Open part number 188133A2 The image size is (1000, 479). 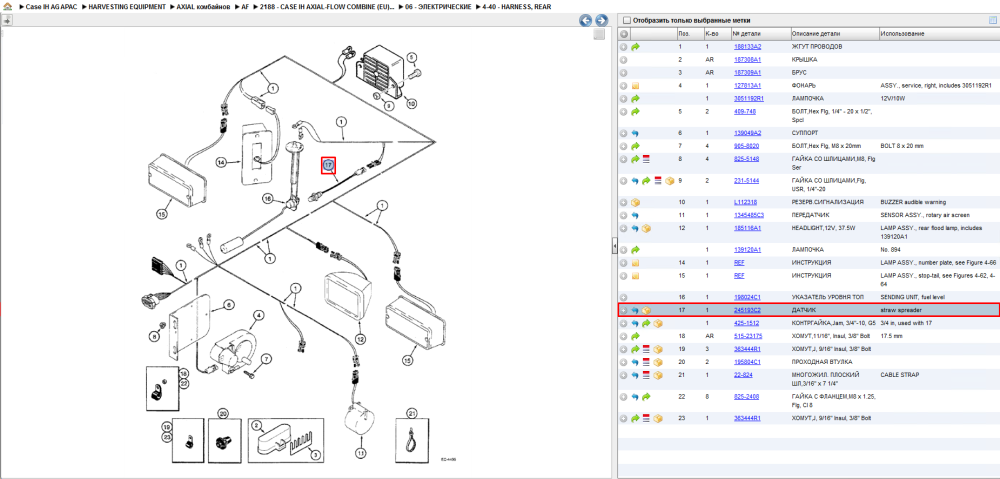747,47
